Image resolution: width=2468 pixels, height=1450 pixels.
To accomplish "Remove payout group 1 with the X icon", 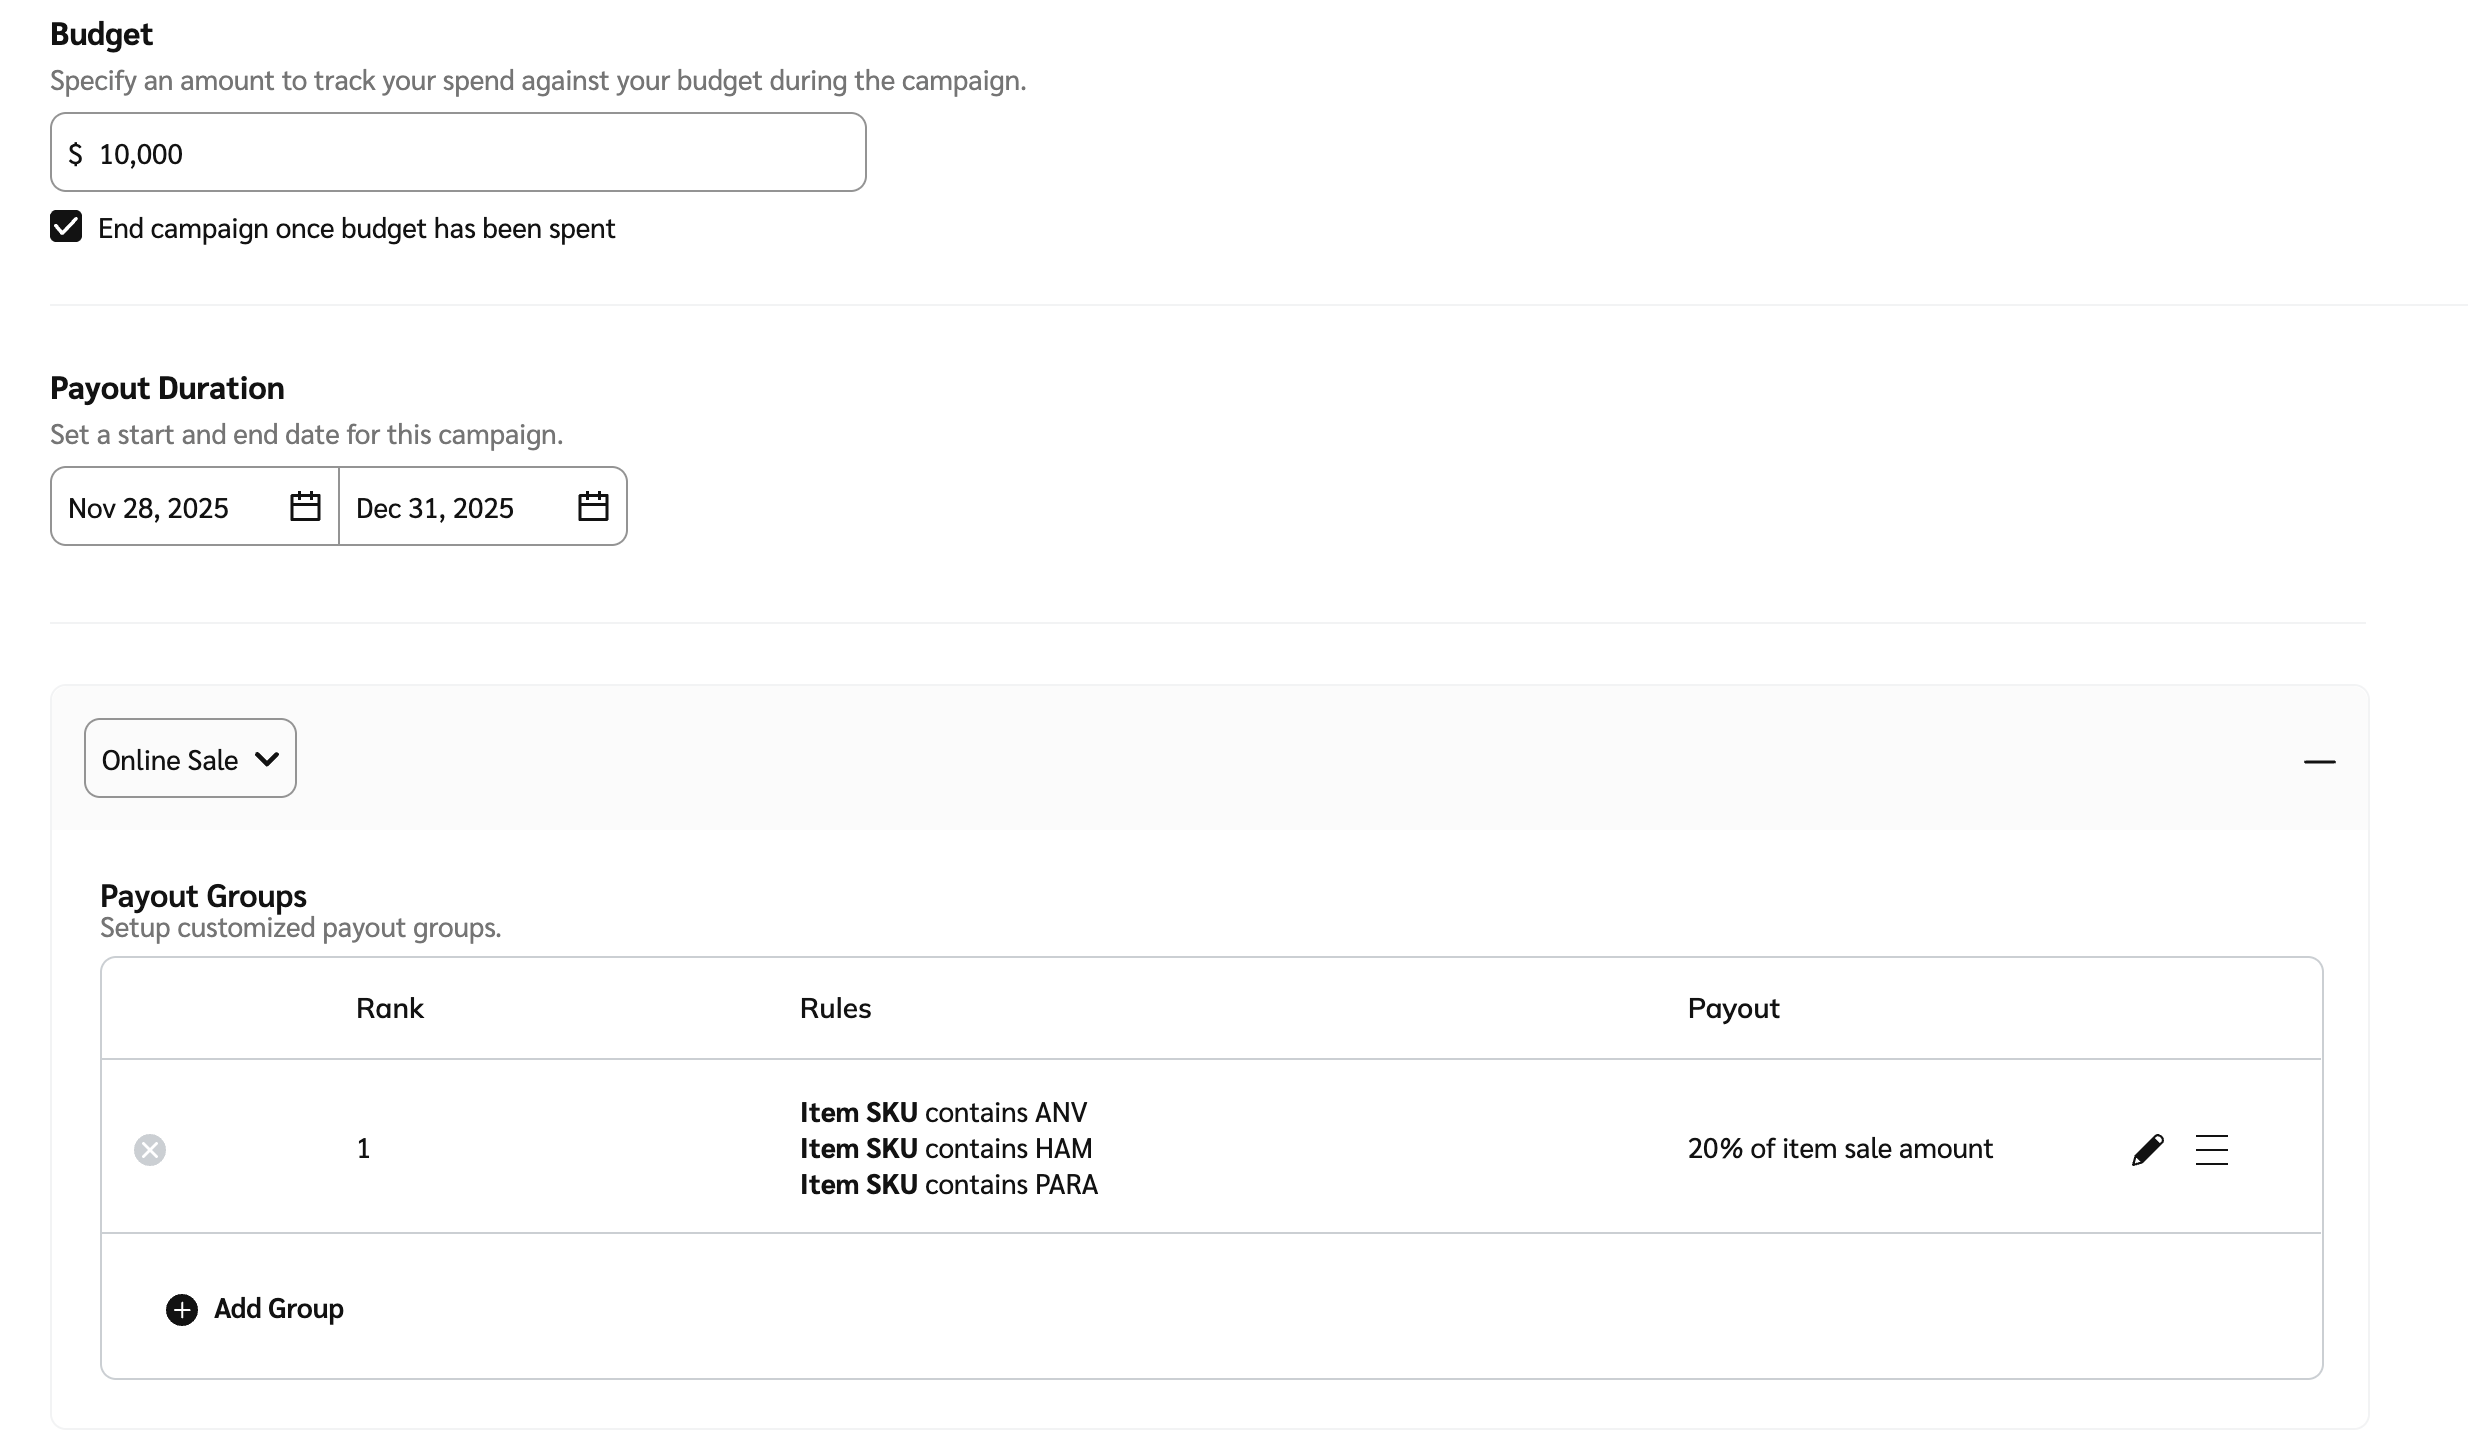I will 150,1150.
